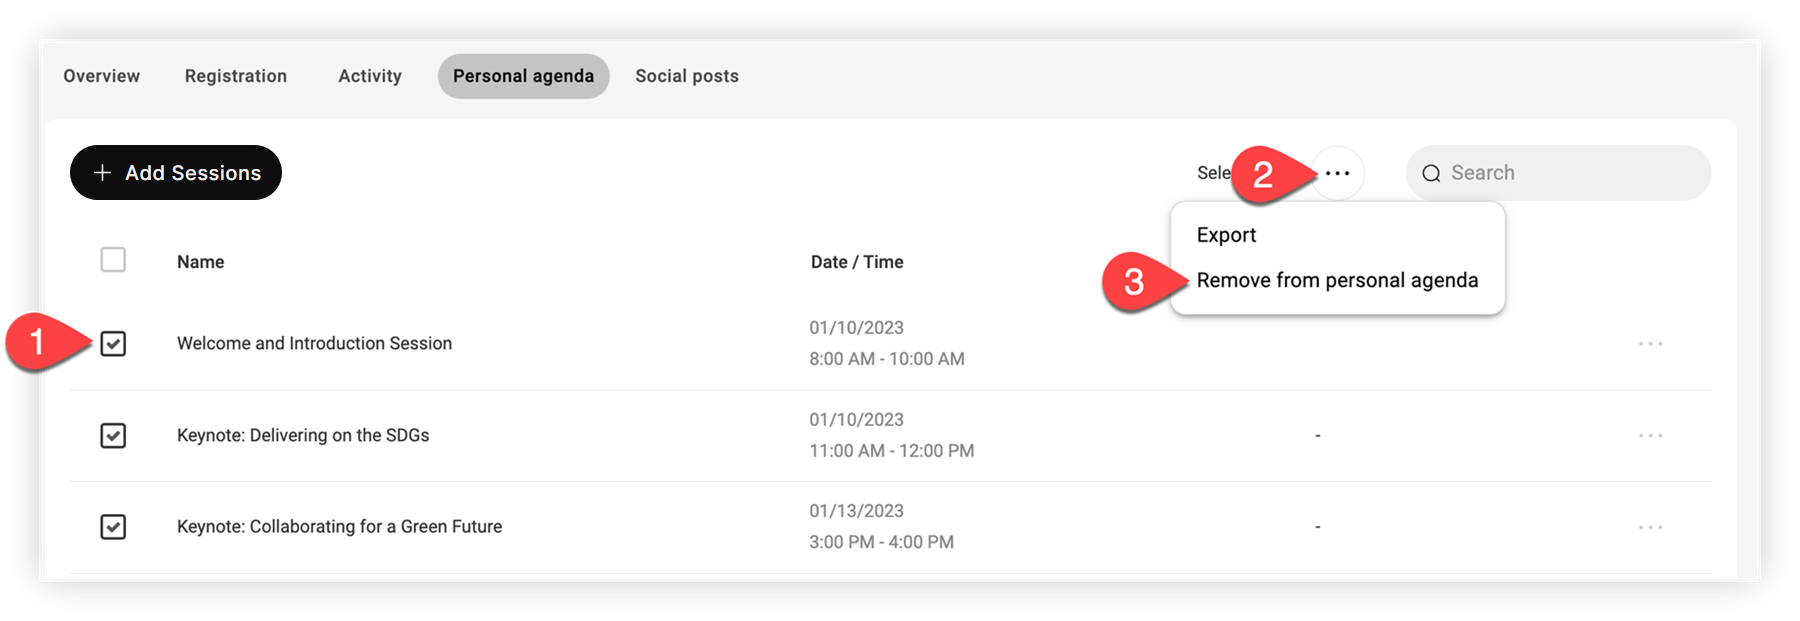Open the top three-dot bulk actions menu

point(1337,173)
